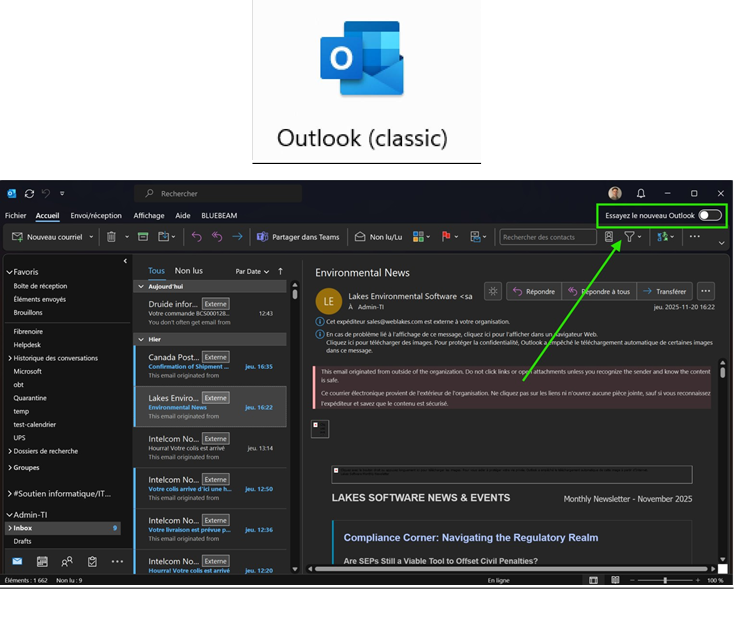This screenshot has width=738, height=629.
Task: Collapse the Favoris section
Action: click(9, 272)
